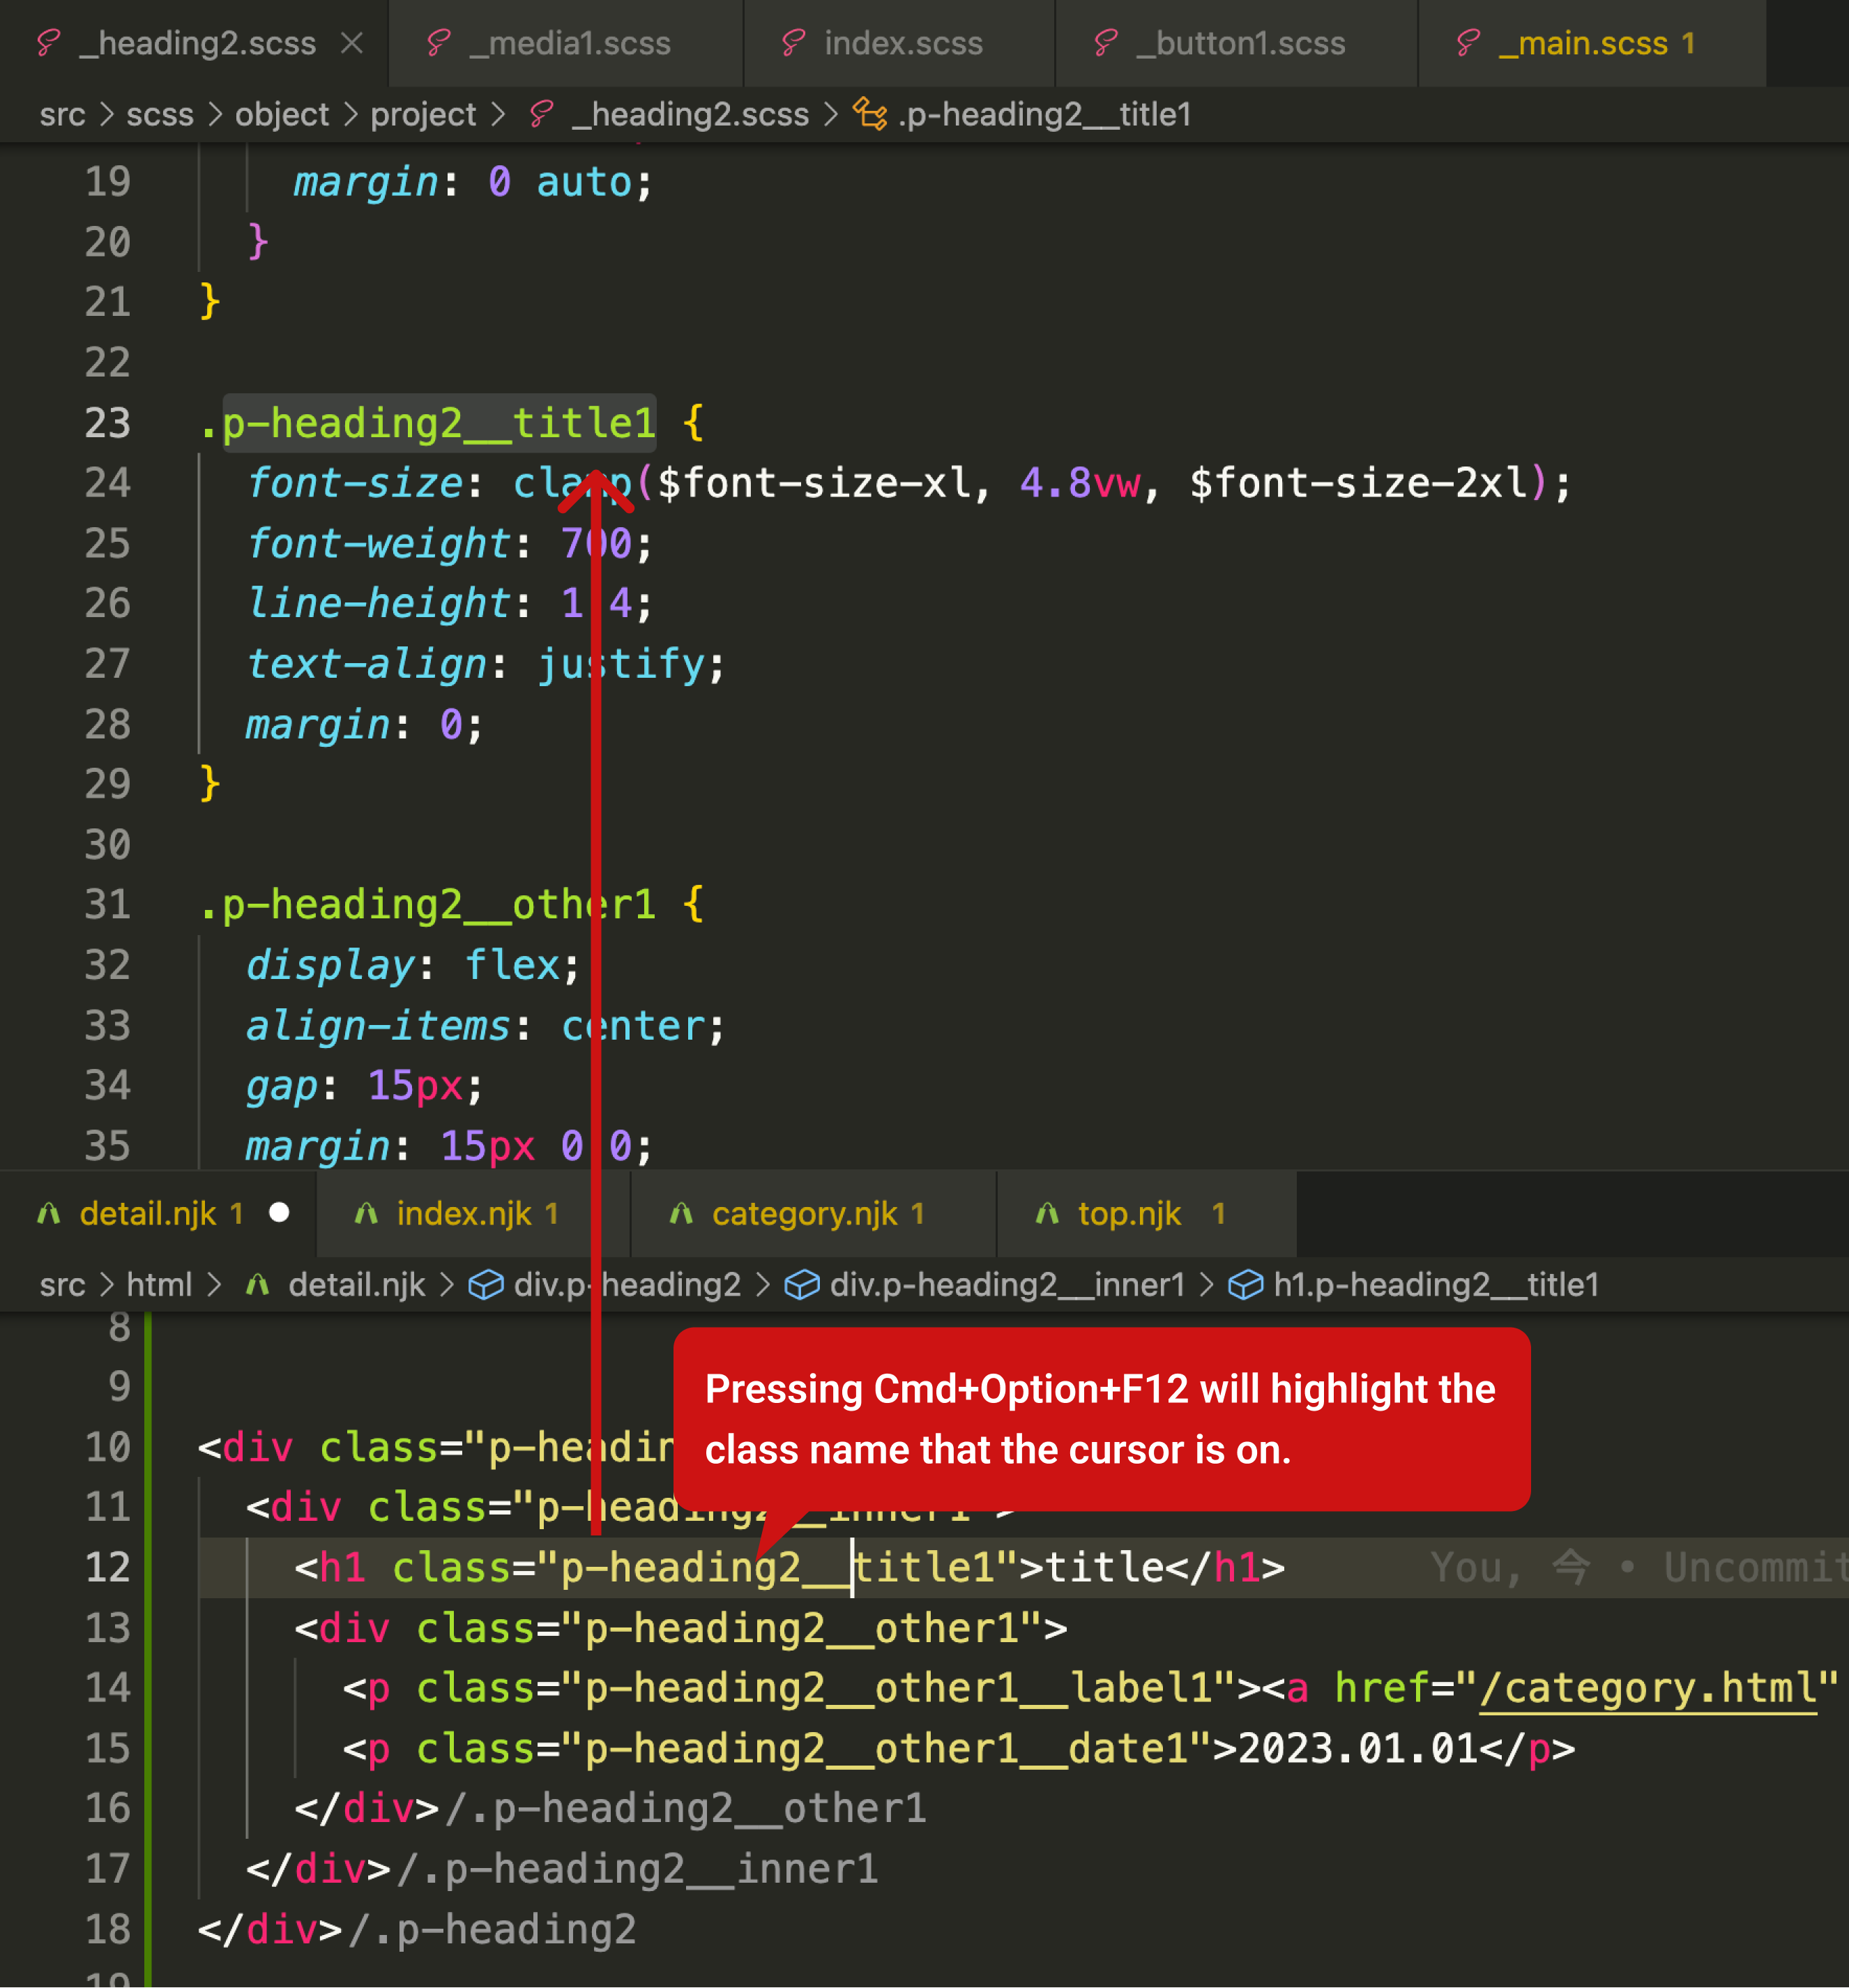Click the unsaved dot on detail.njk tab

[280, 1212]
